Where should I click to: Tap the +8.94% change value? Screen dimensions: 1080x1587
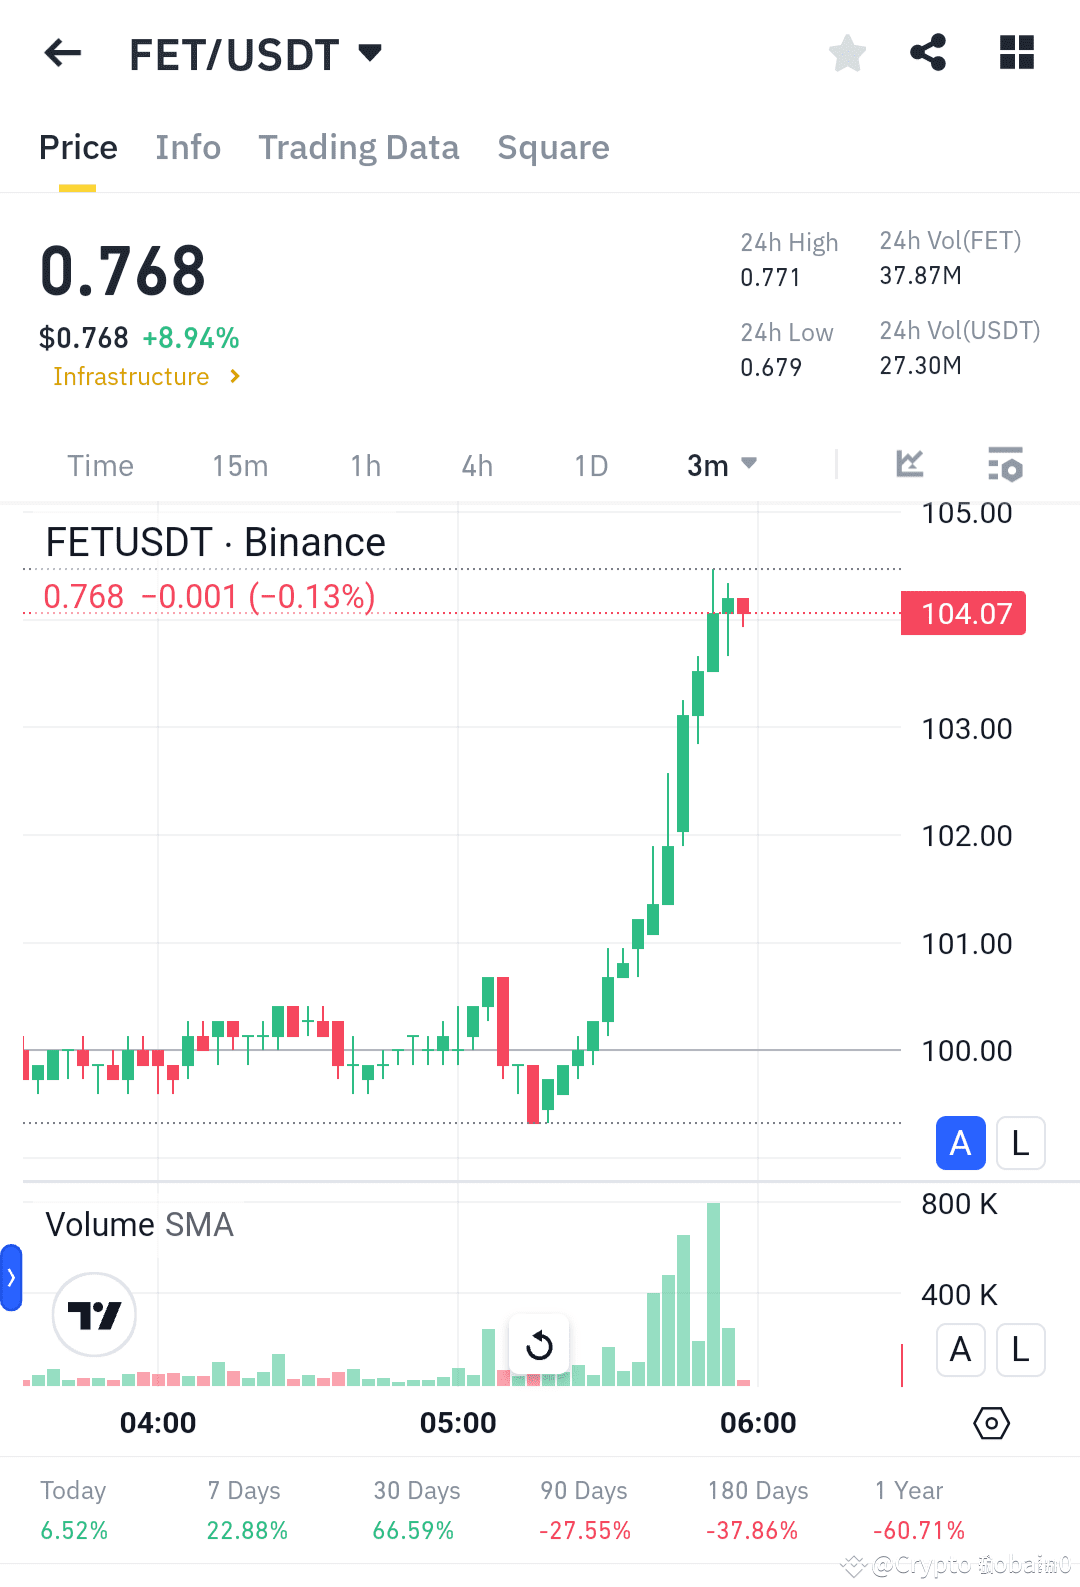tap(191, 339)
